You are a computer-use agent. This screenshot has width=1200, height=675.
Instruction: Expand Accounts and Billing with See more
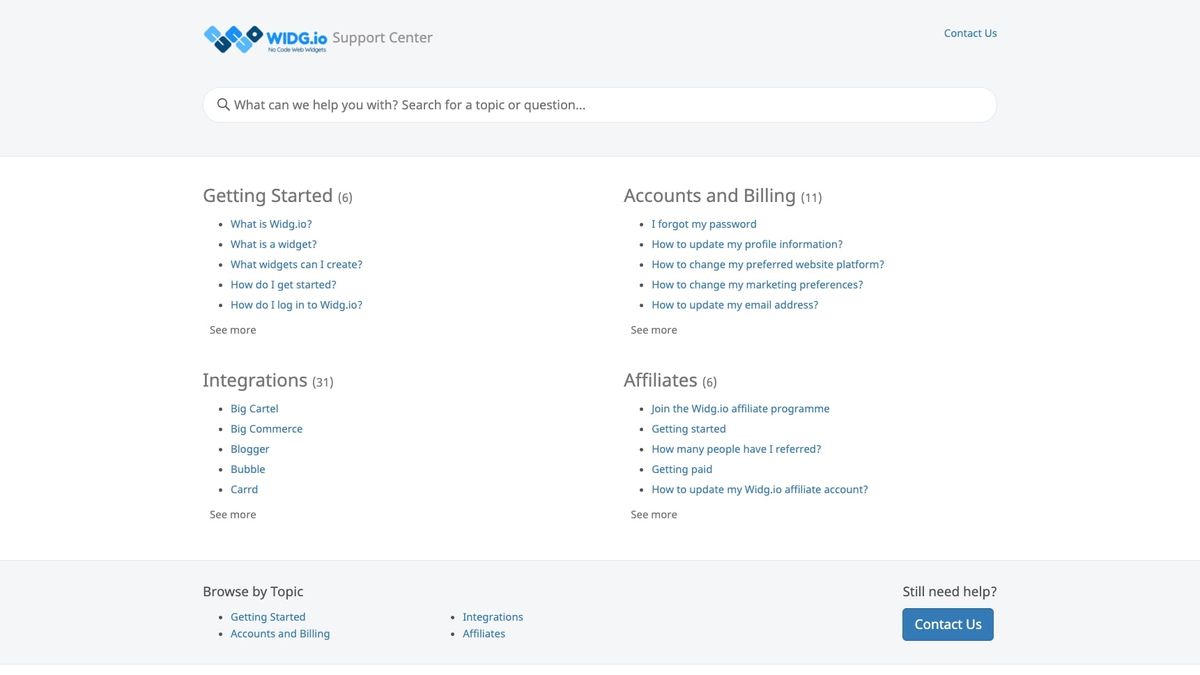pos(654,328)
